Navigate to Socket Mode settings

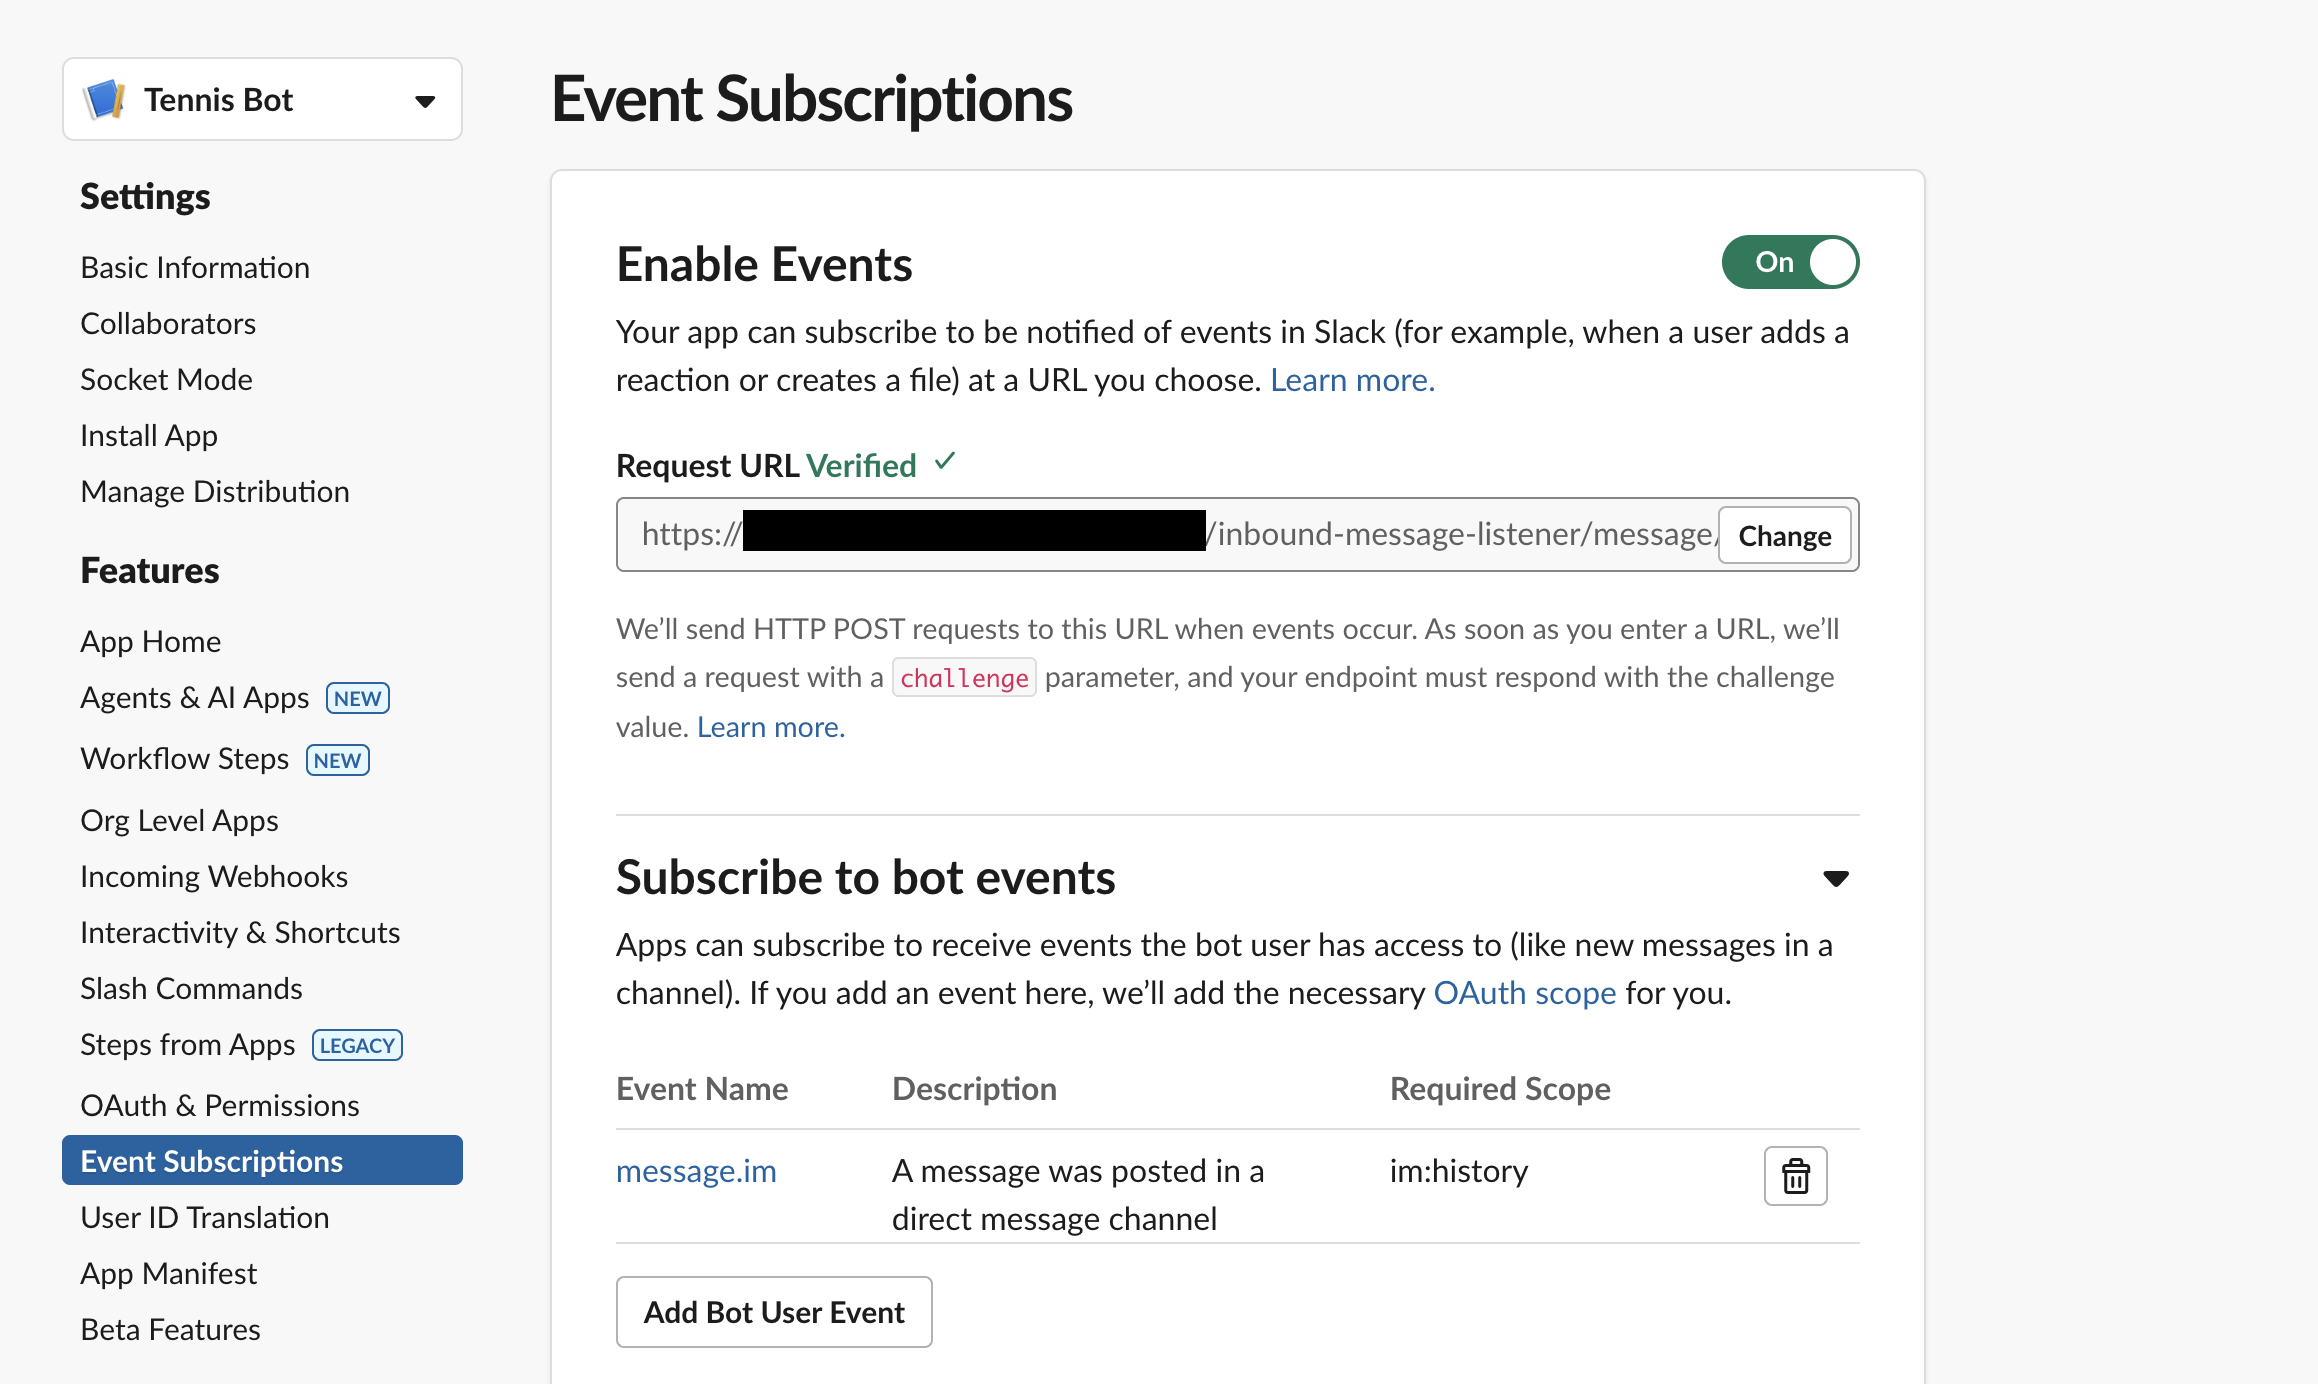[x=166, y=379]
